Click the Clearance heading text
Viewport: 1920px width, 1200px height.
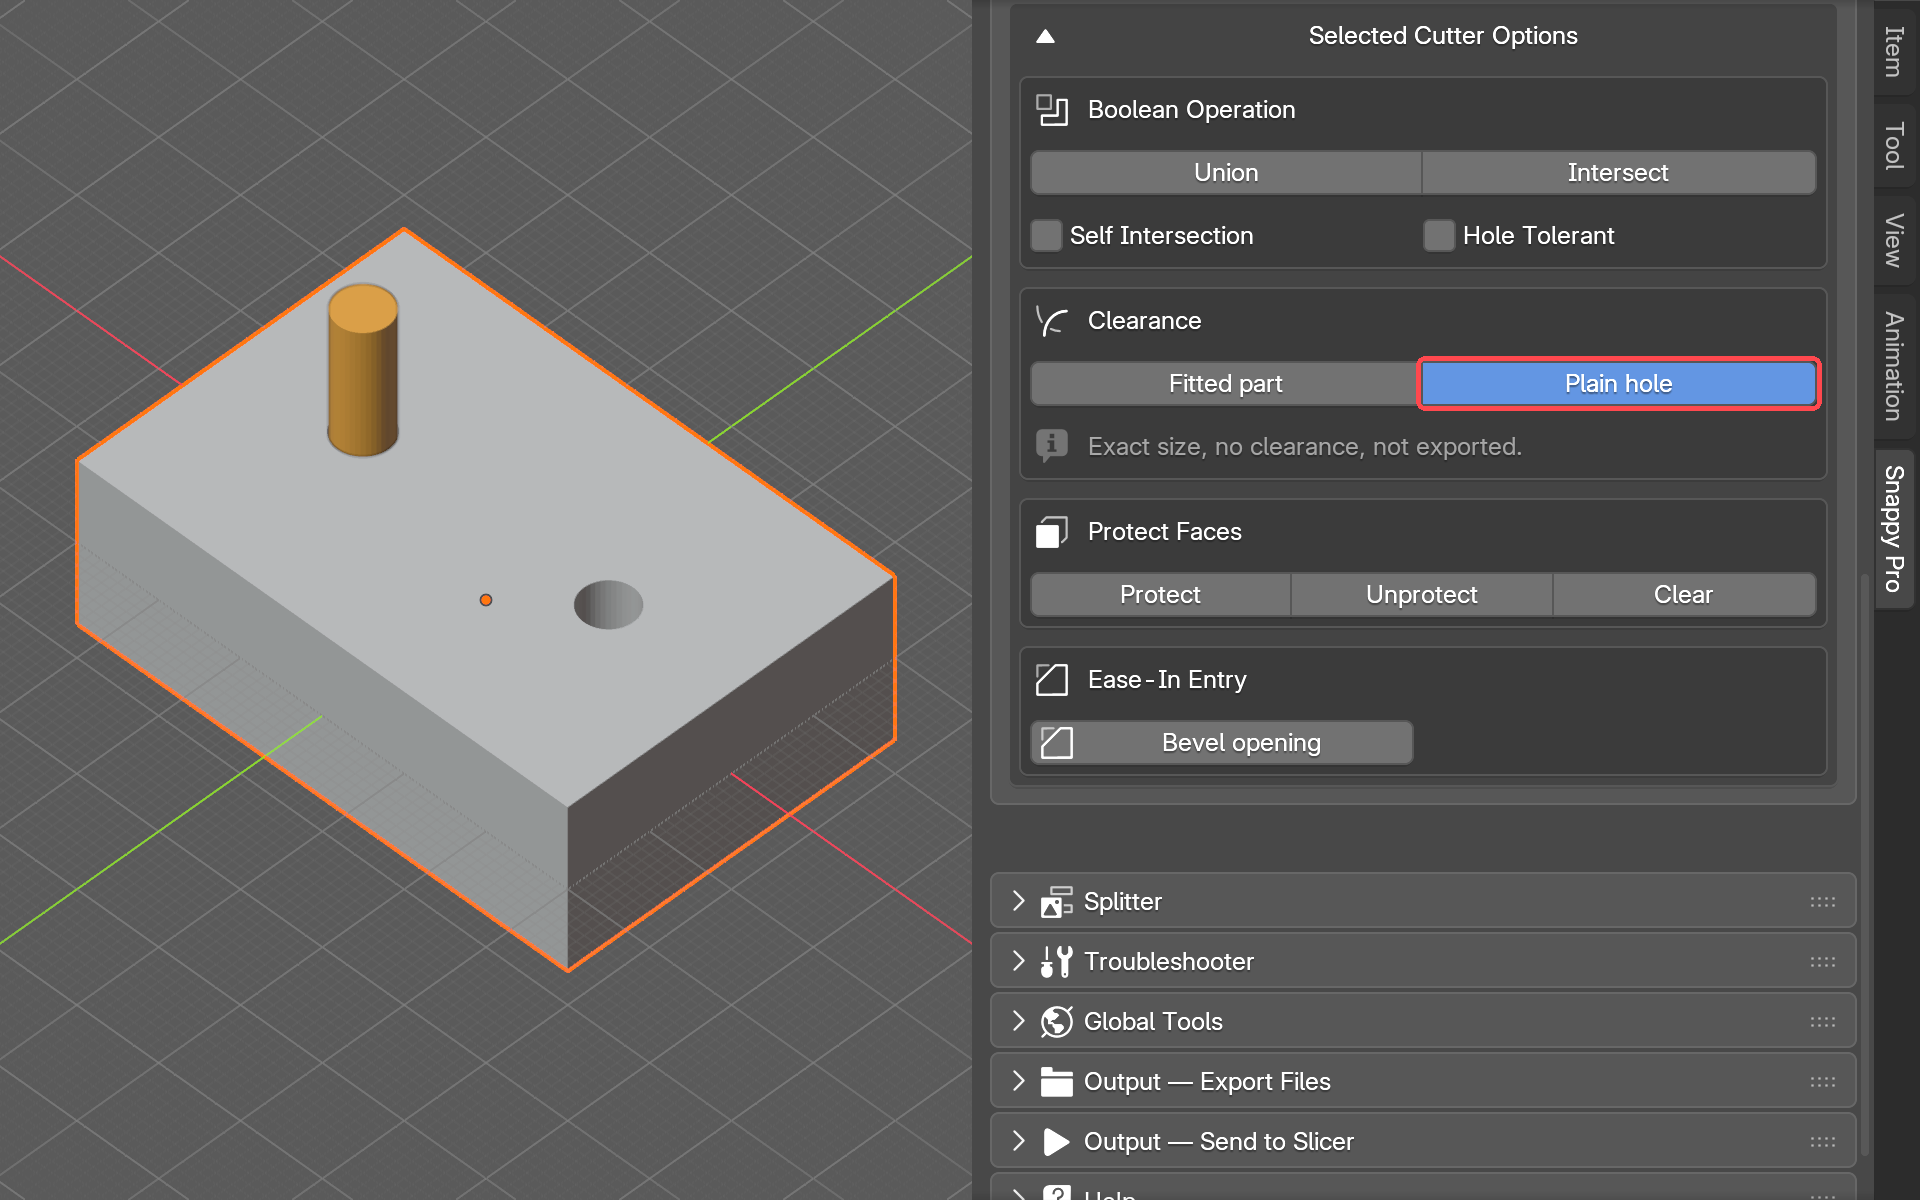(1144, 321)
